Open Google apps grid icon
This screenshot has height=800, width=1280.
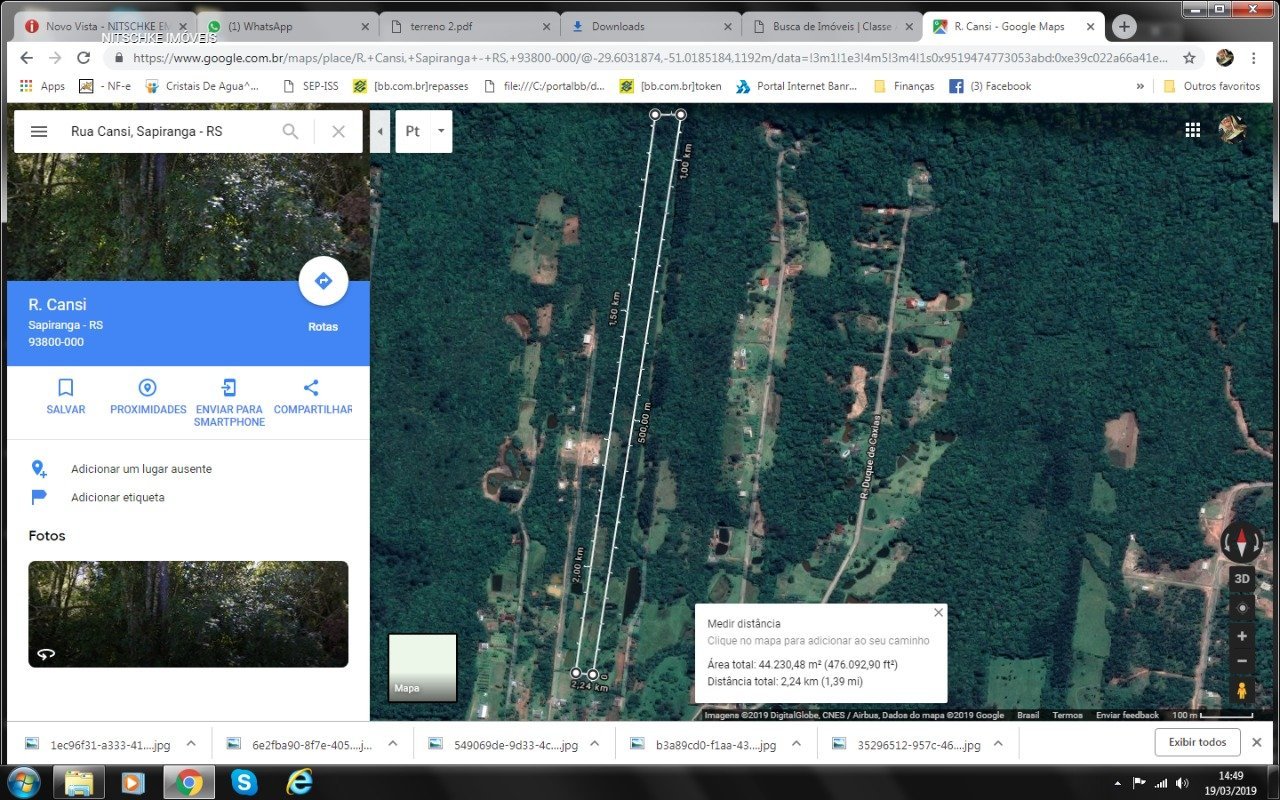pos(1192,130)
